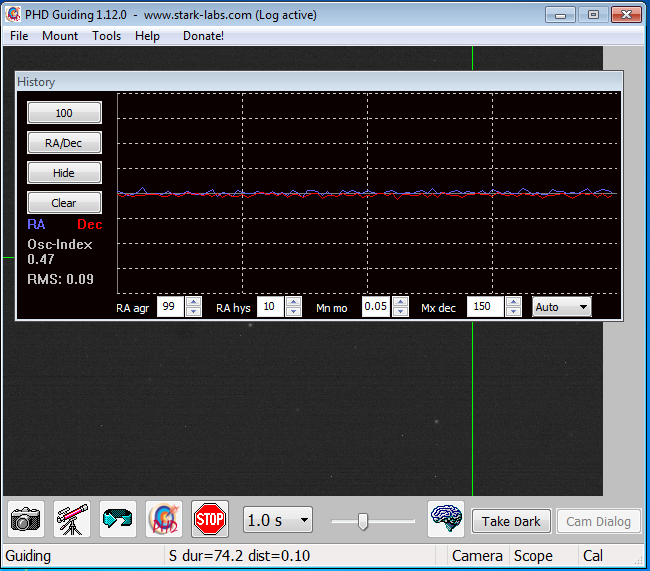Decrease RA agr value with down arrow

194,311
